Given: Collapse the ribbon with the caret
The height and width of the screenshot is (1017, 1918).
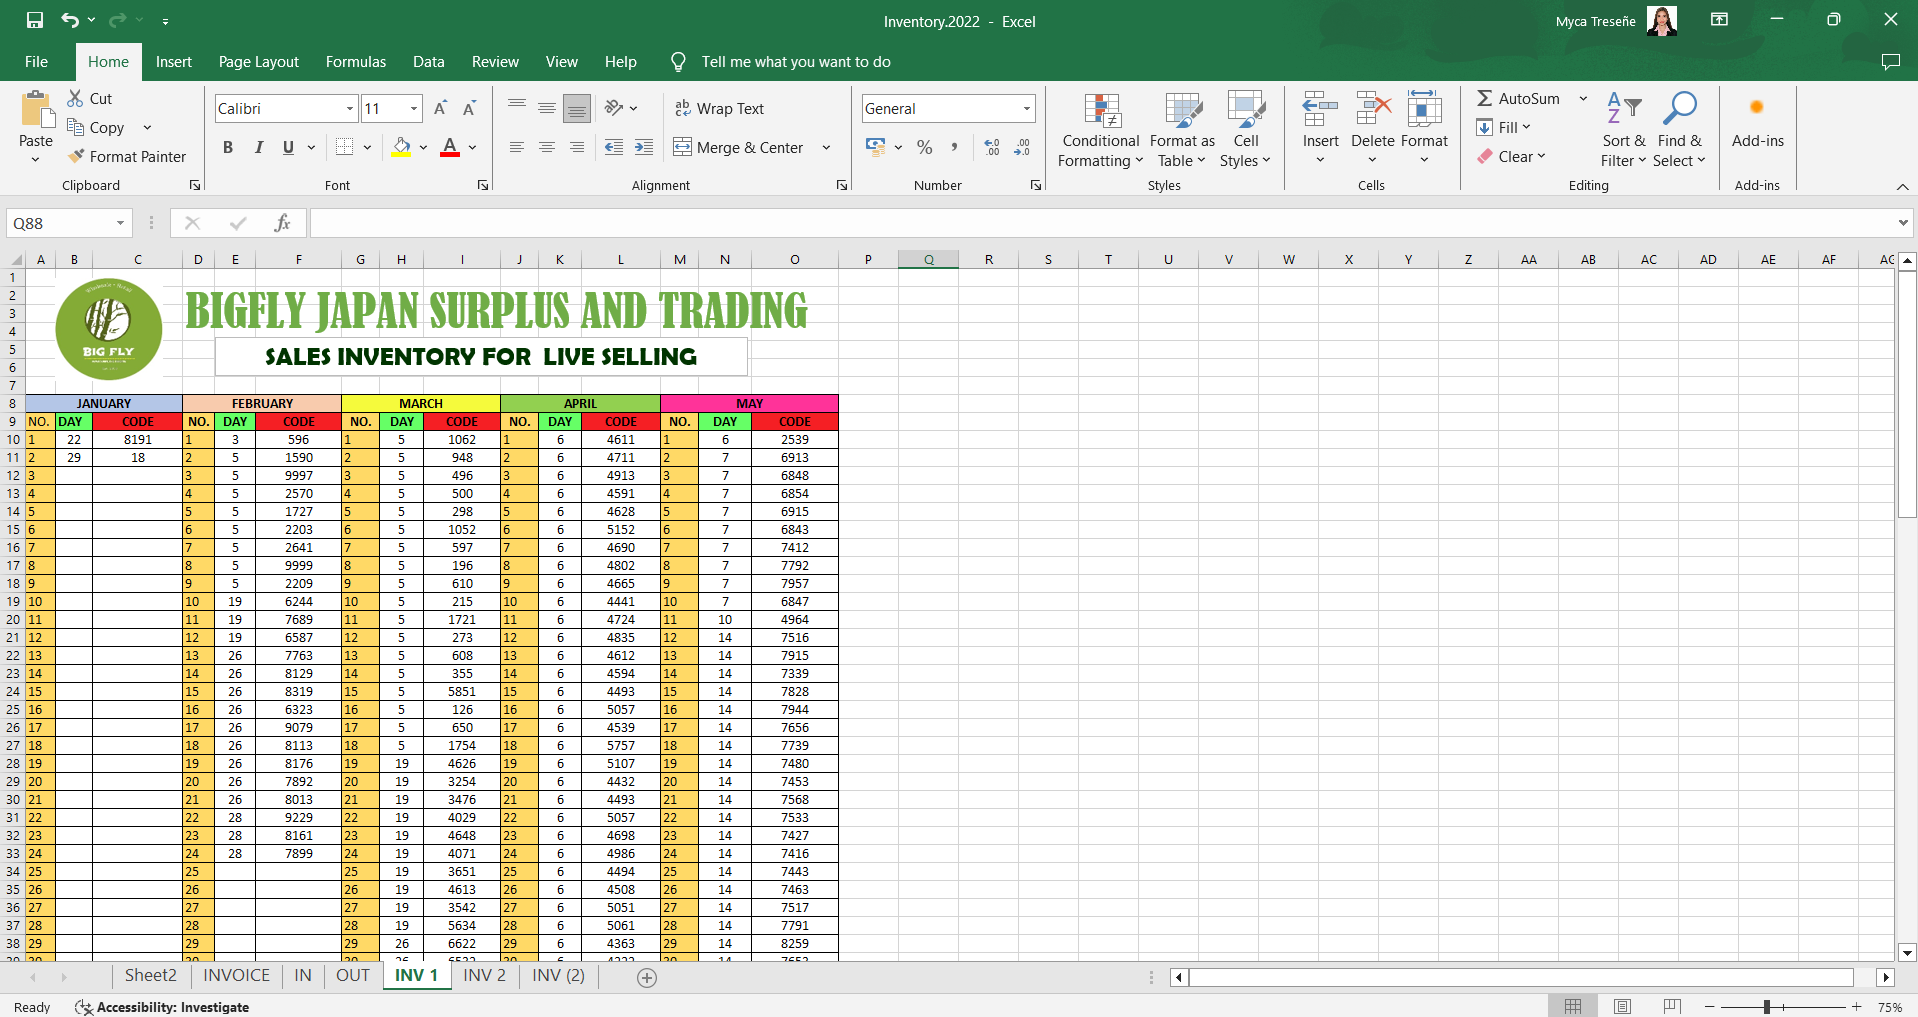Looking at the screenshot, I should tap(1902, 187).
